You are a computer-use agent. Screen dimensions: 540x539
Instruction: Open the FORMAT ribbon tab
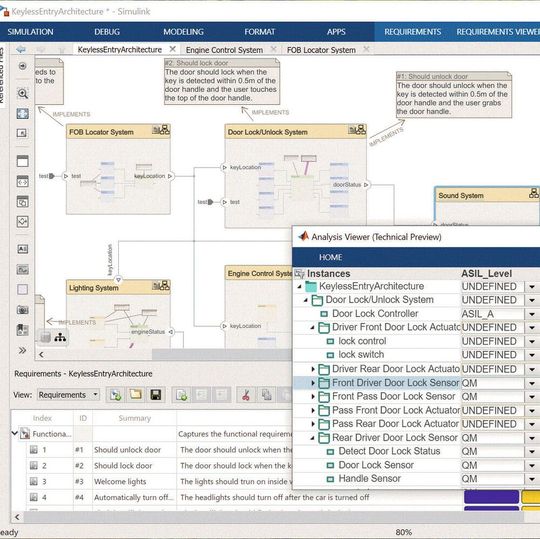260,32
